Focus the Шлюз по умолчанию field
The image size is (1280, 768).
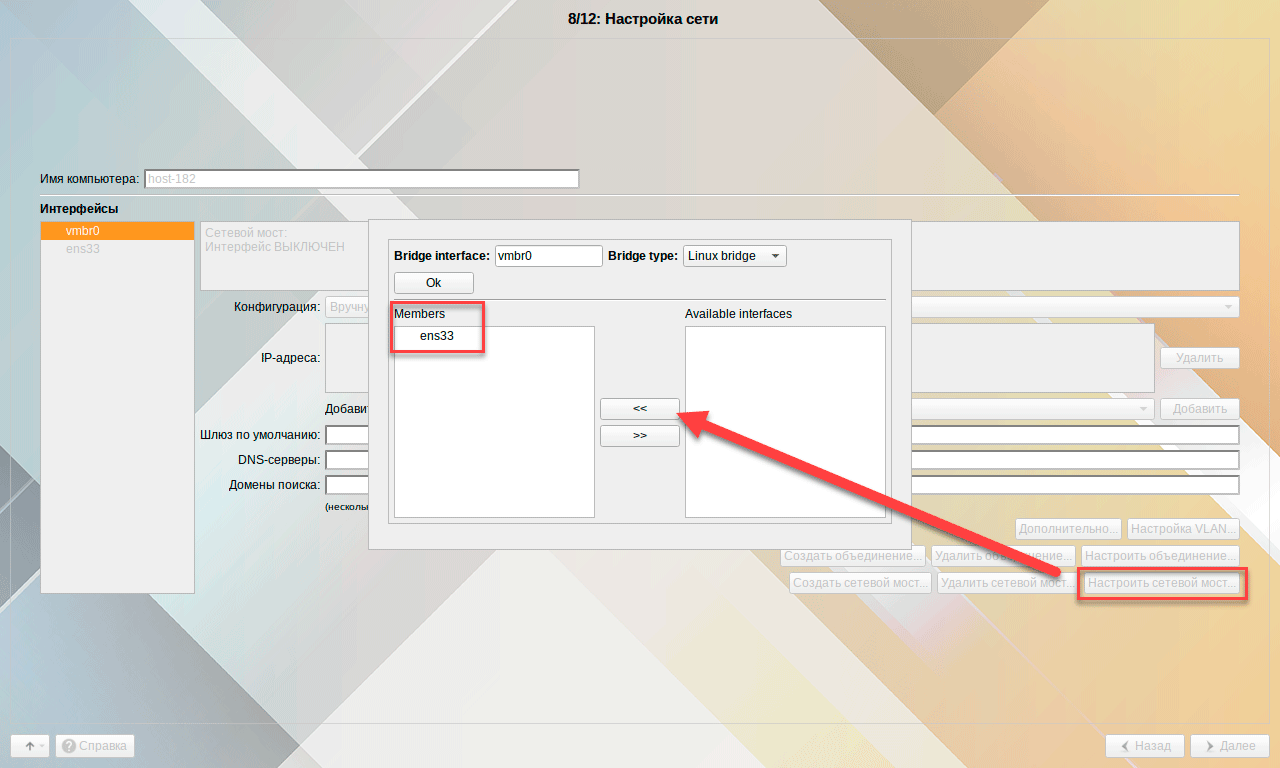click(782, 435)
